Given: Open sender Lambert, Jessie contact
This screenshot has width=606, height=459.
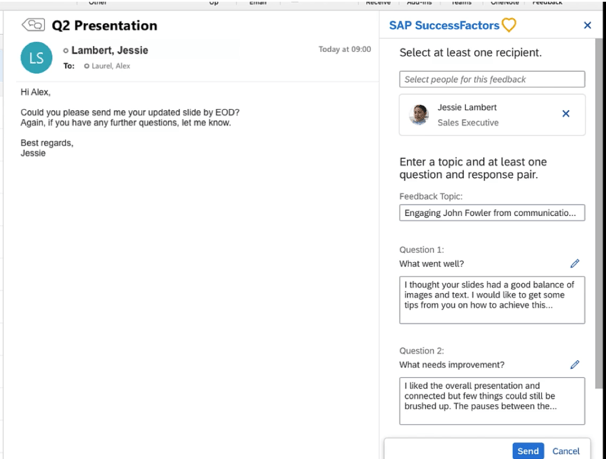Looking at the screenshot, I should (110, 50).
